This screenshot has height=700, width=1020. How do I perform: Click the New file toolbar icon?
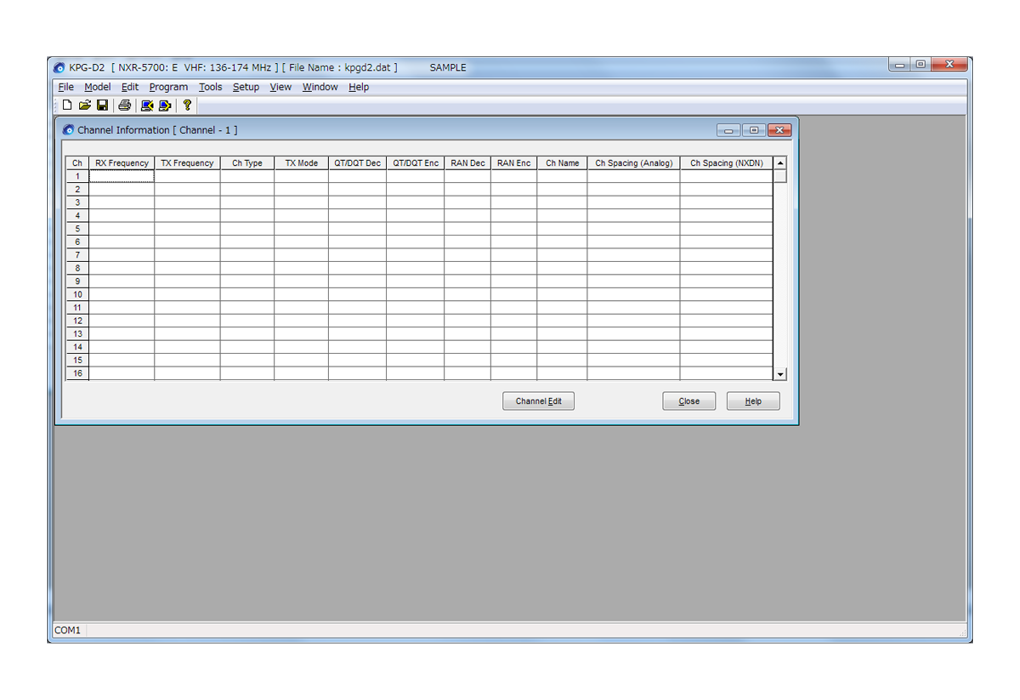[x=67, y=105]
